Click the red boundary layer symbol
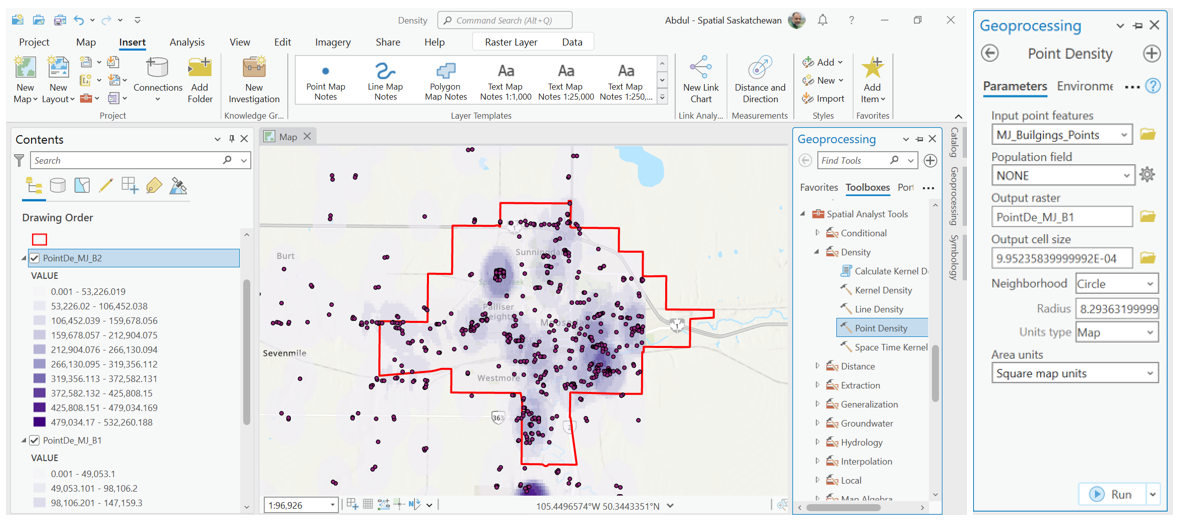1178x521 pixels. click(39, 239)
